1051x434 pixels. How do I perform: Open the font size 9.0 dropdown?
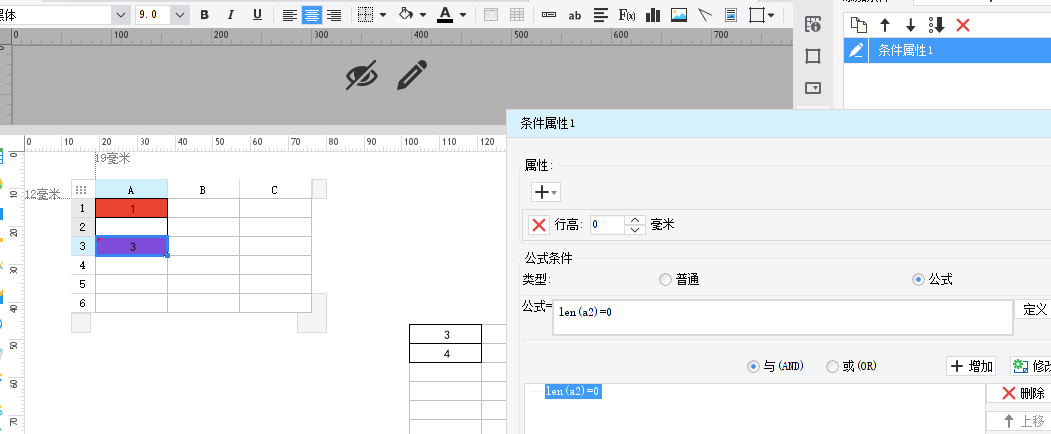(179, 15)
